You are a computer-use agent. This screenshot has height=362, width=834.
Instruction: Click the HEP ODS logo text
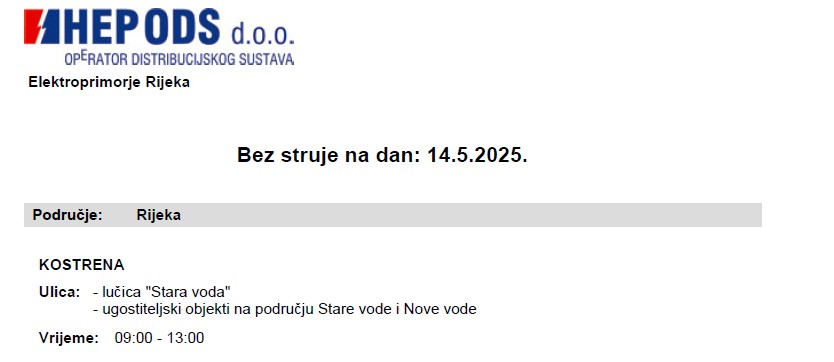tap(141, 27)
